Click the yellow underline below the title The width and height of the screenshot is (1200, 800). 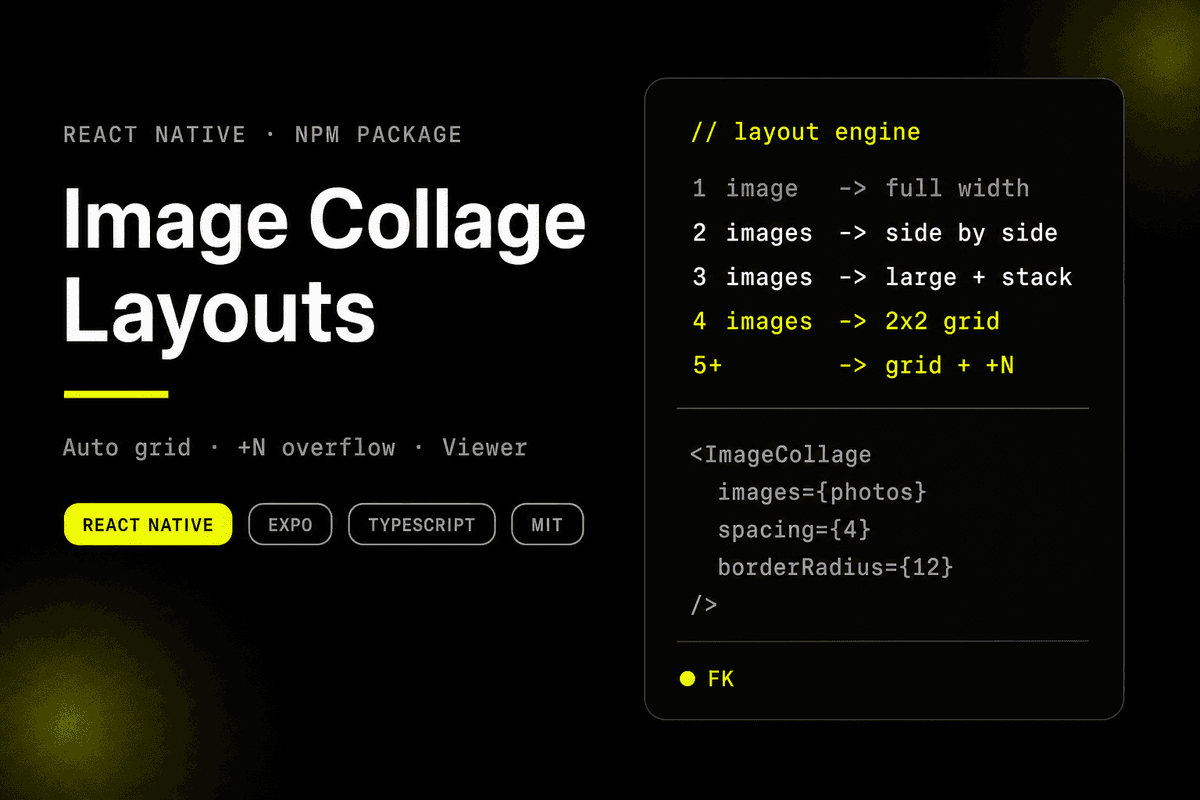(x=116, y=394)
